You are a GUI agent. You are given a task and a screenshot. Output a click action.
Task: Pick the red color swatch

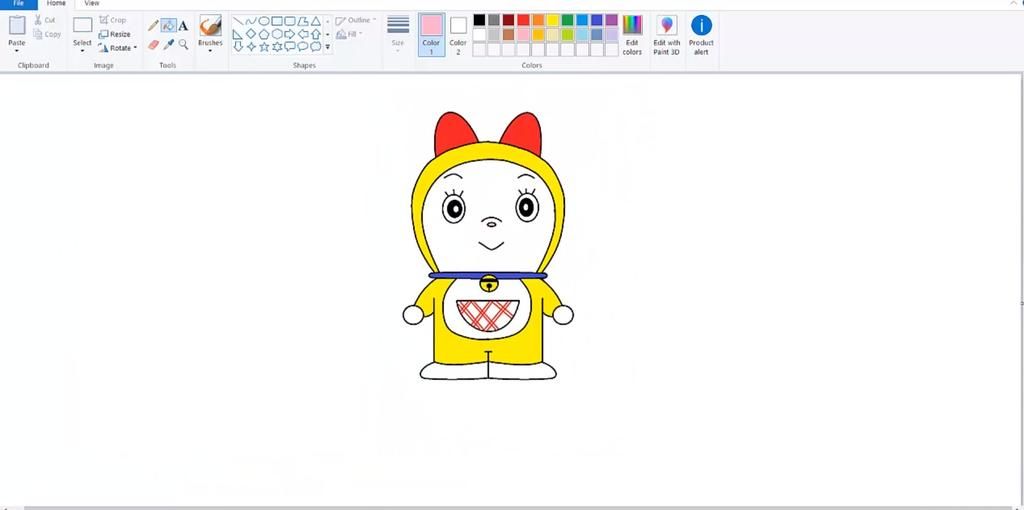pos(523,20)
